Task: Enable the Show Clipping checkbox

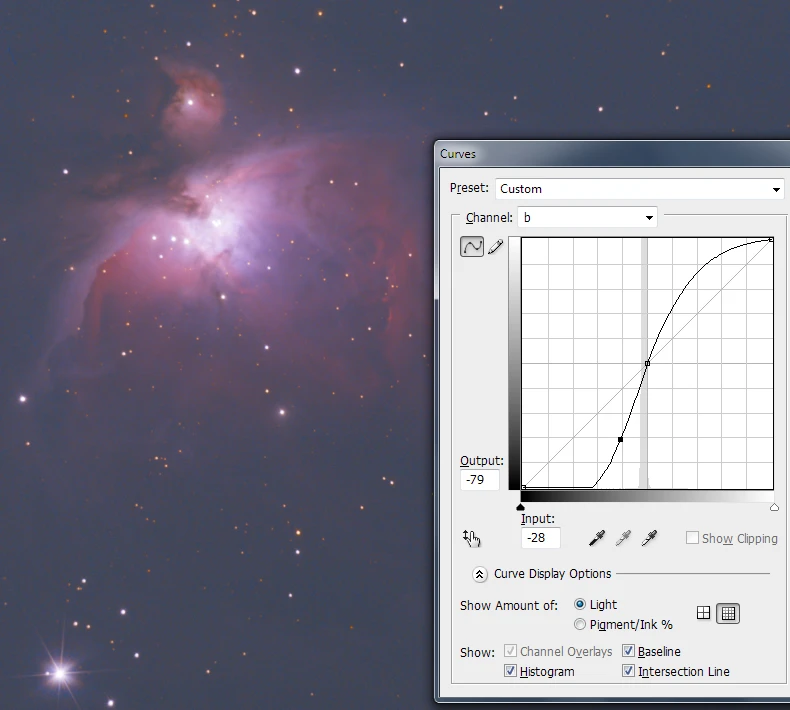Action: point(692,538)
